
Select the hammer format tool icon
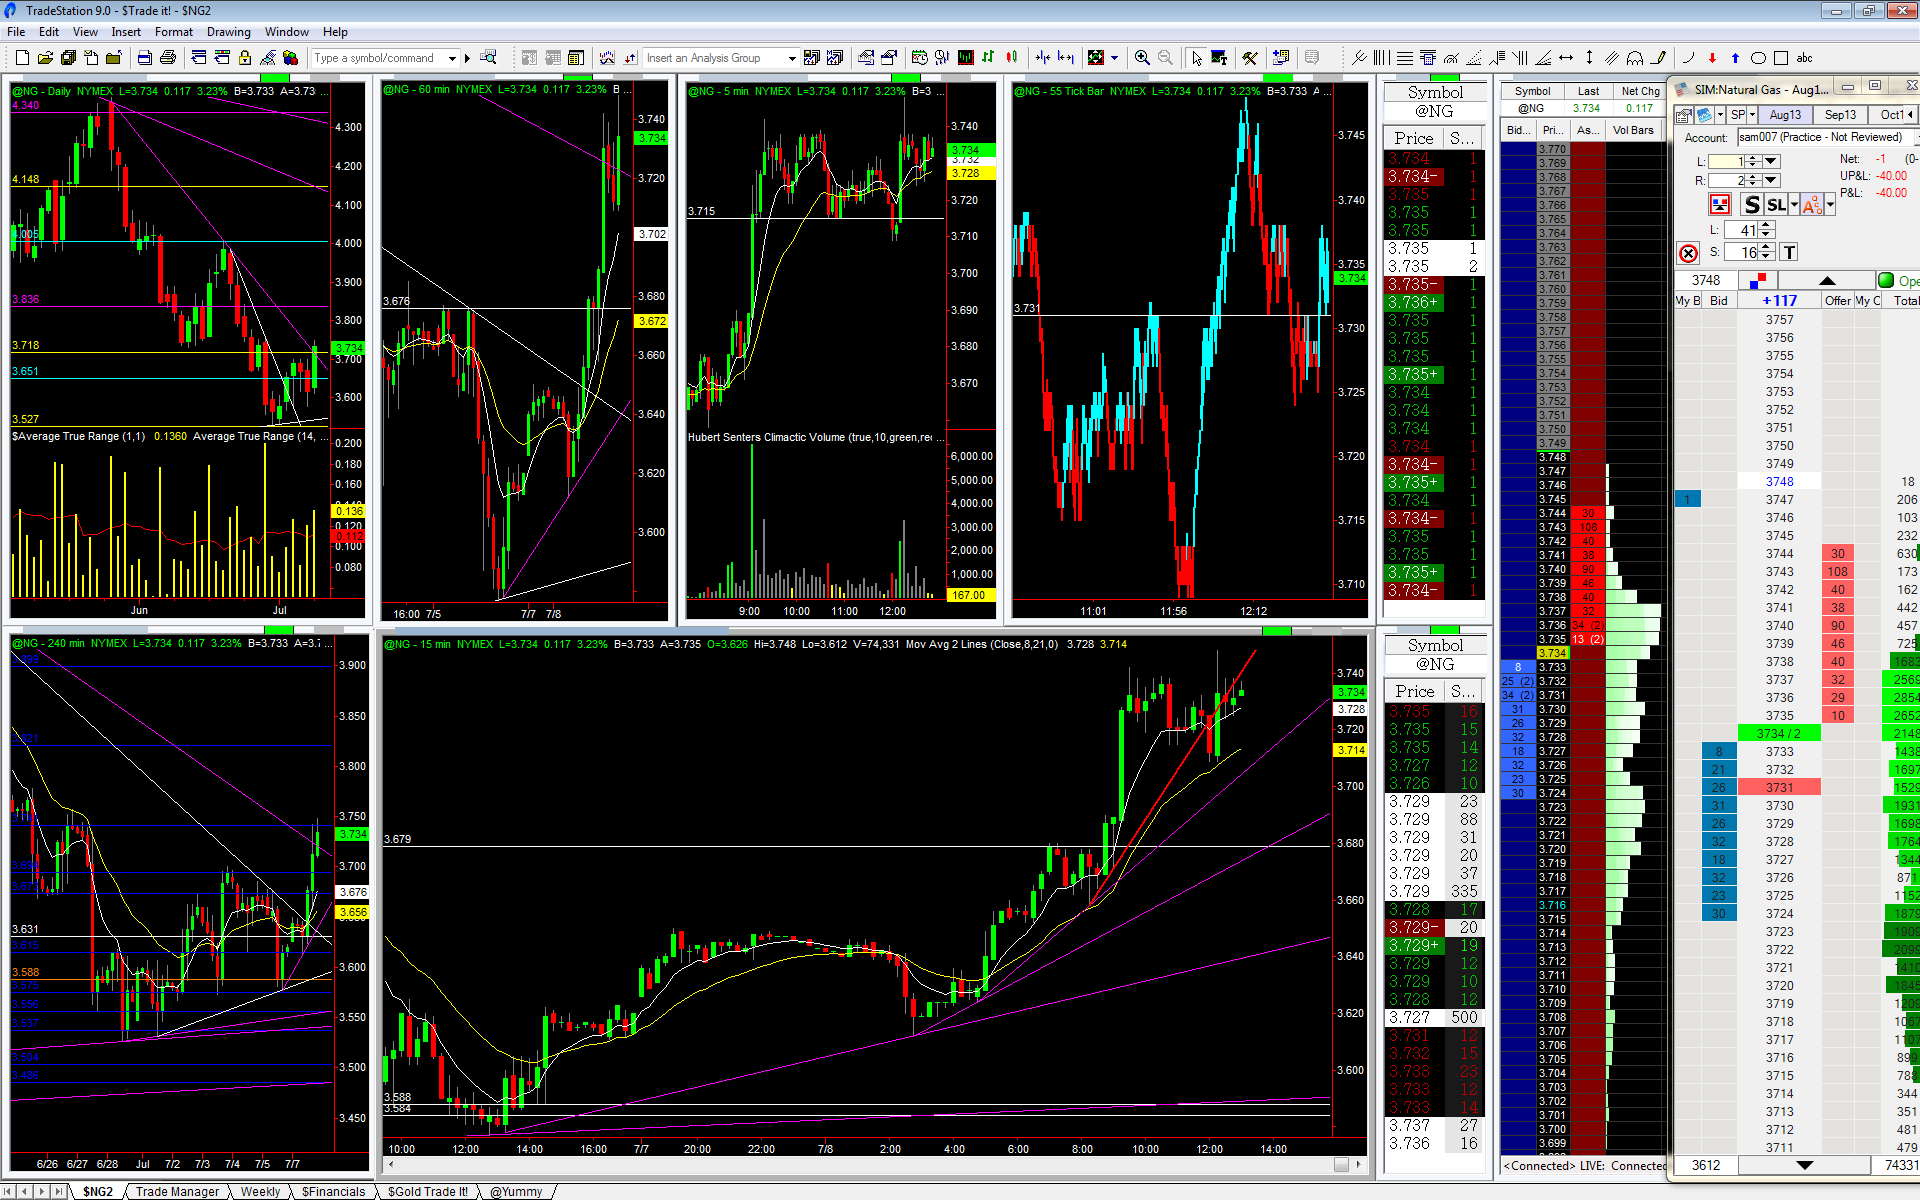point(1250,58)
